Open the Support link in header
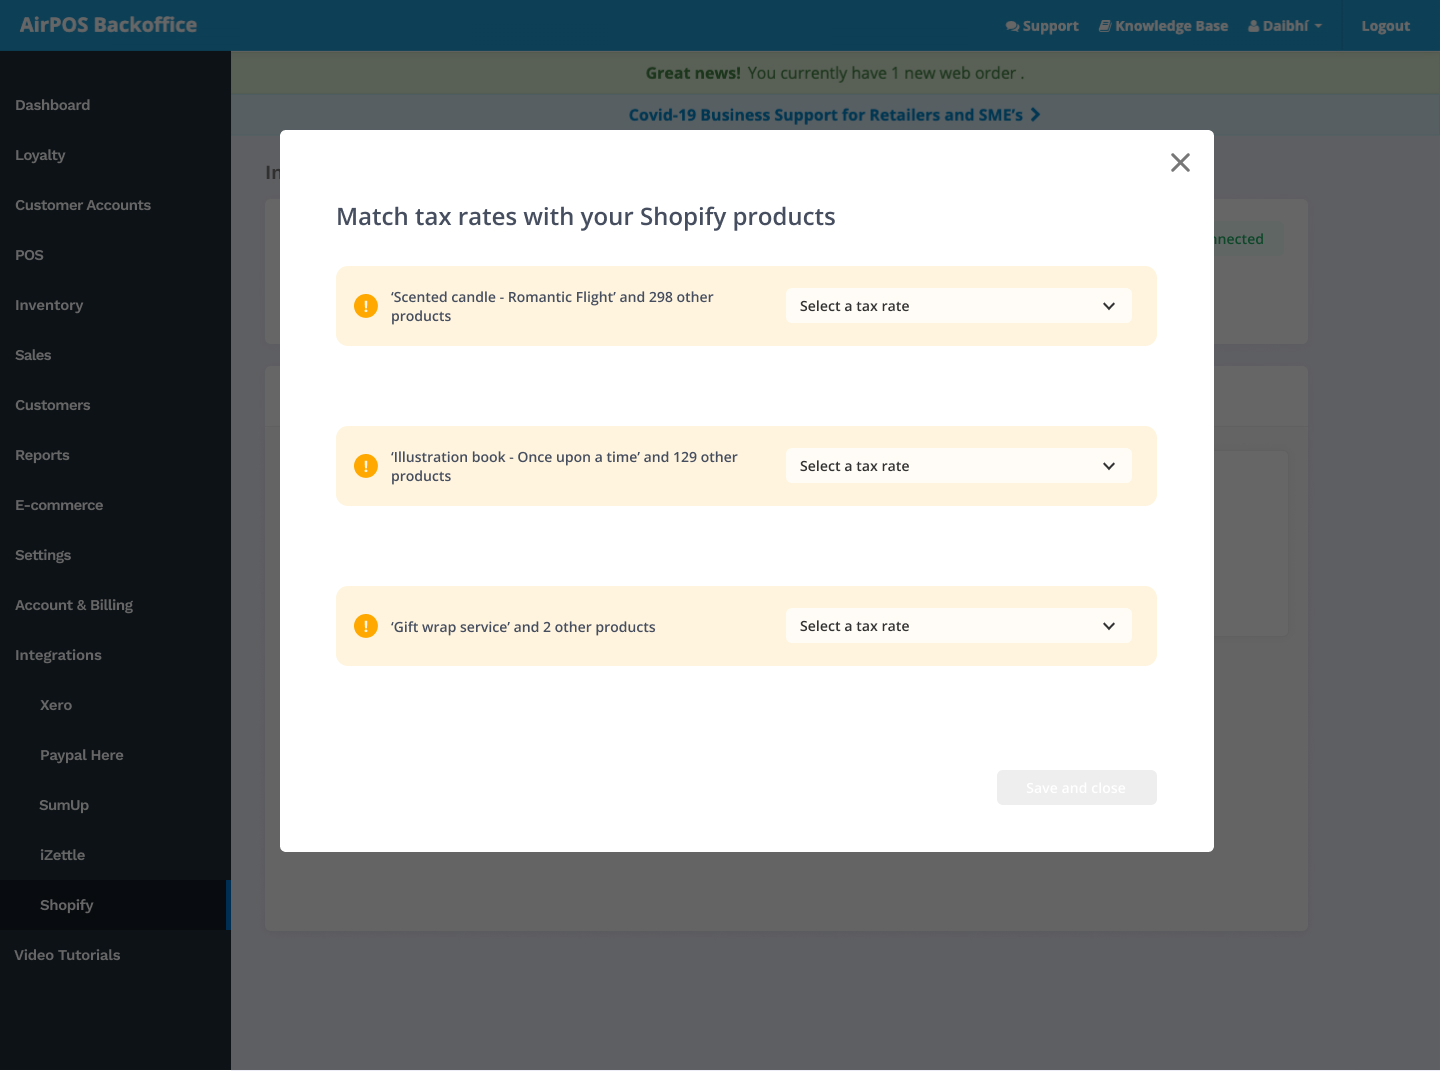 tap(1042, 26)
